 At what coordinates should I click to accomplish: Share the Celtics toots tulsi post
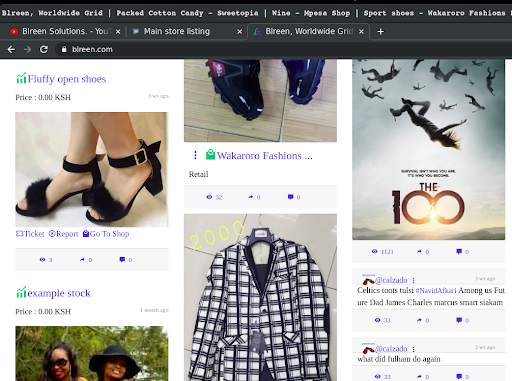point(419,320)
